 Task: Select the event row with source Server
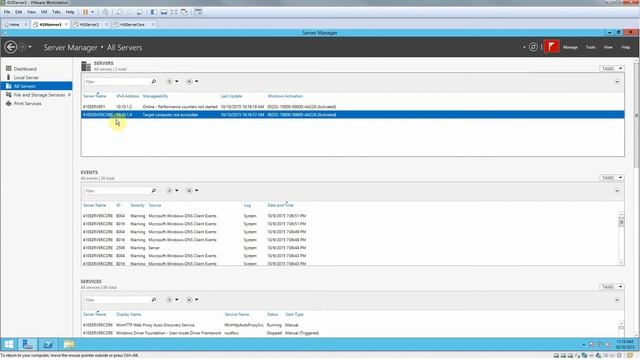pos(351,248)
